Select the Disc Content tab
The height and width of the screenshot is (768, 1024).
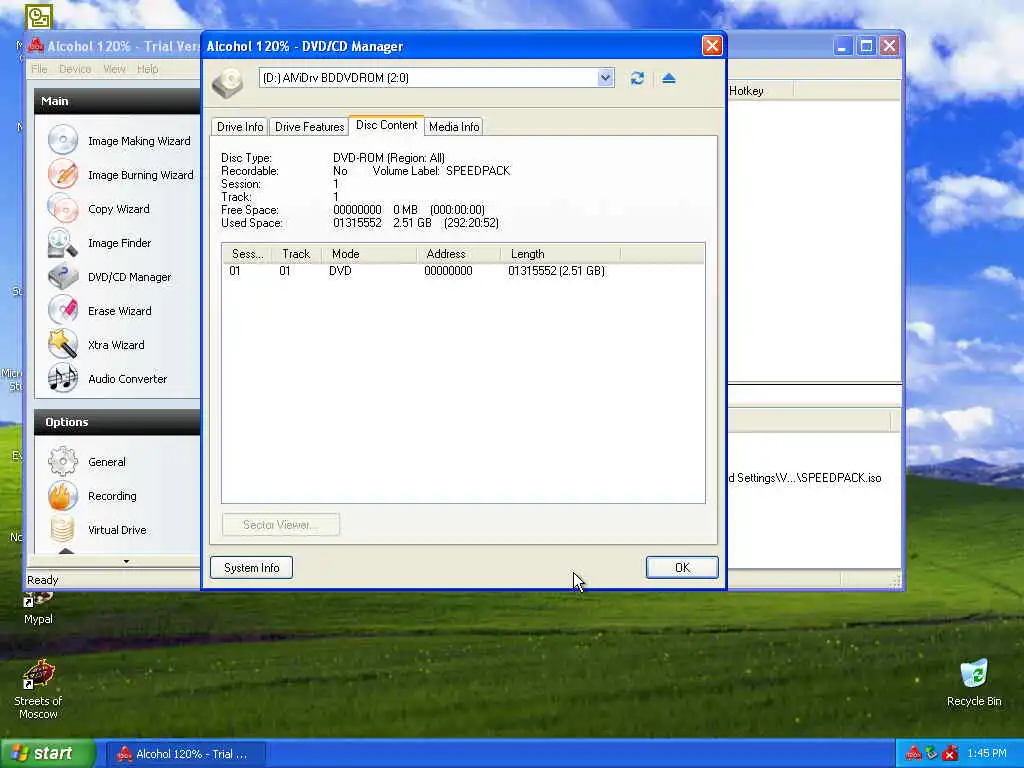coord(386,125)
